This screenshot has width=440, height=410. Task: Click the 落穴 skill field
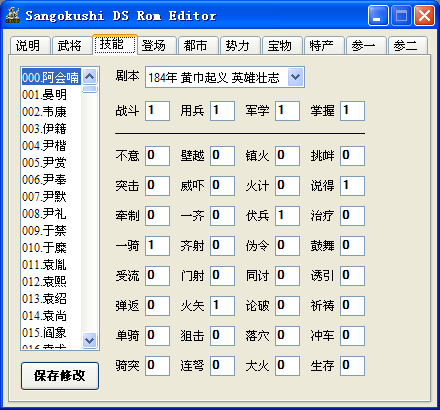coord(287,336)
